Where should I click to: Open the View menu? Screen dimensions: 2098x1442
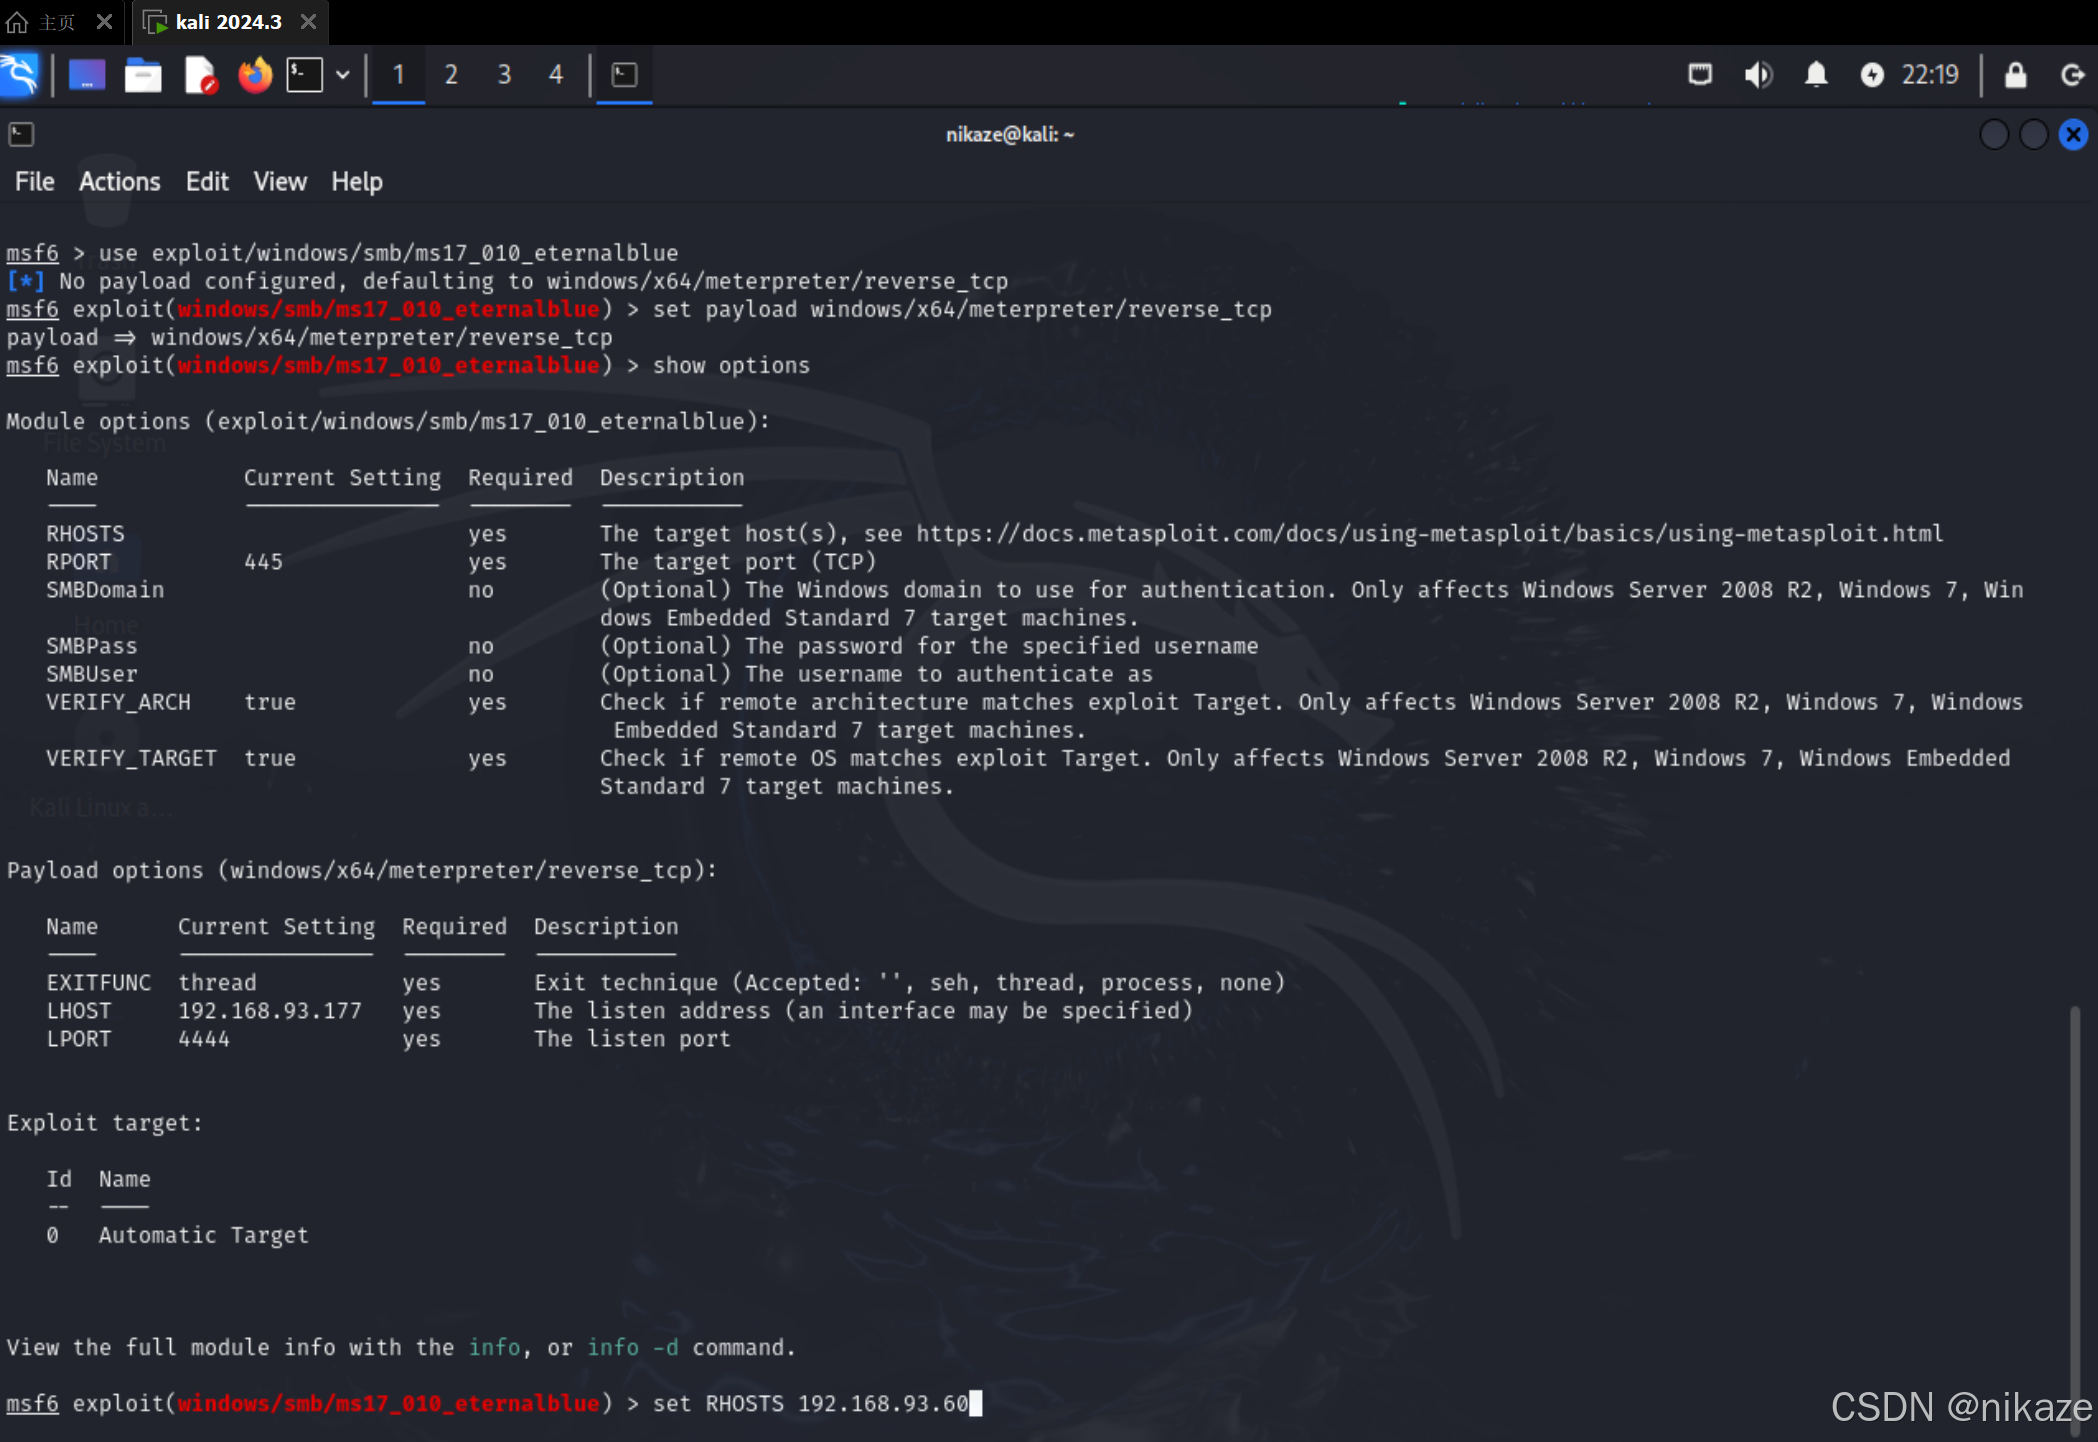coord(279,182)
